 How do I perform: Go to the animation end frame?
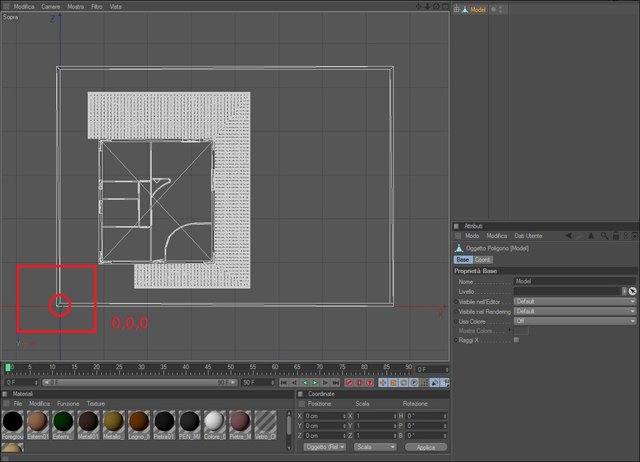pyautogui.click(x=336, y=382)
